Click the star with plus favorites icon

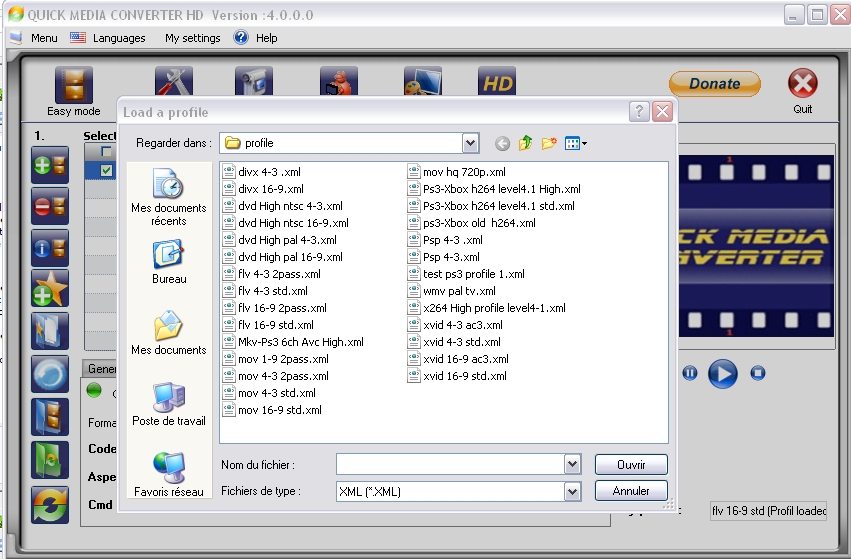50,289
